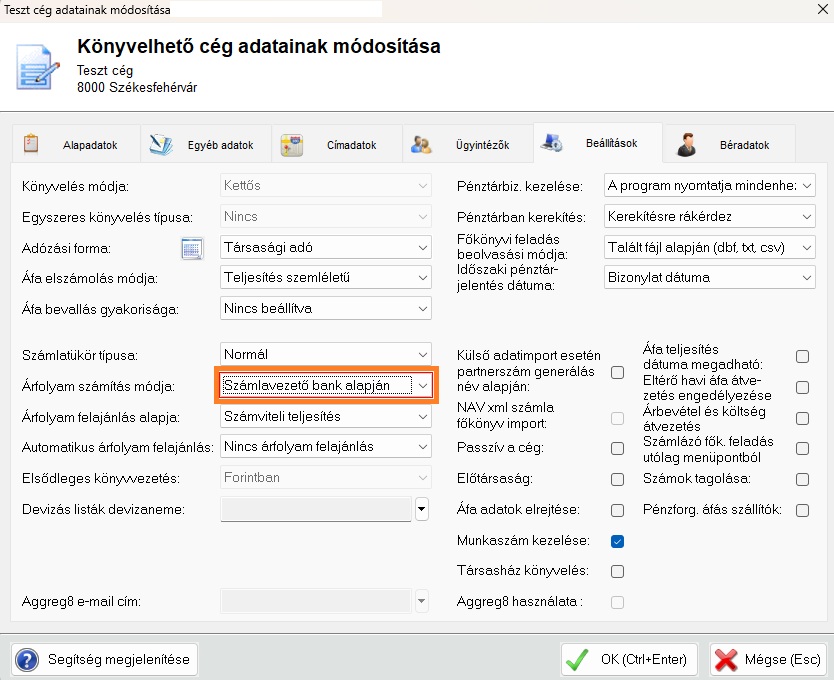Expand the Devizás listák devizaneme arrow
The height and width of the screenshot is (680, 834).
coord(422,510)
